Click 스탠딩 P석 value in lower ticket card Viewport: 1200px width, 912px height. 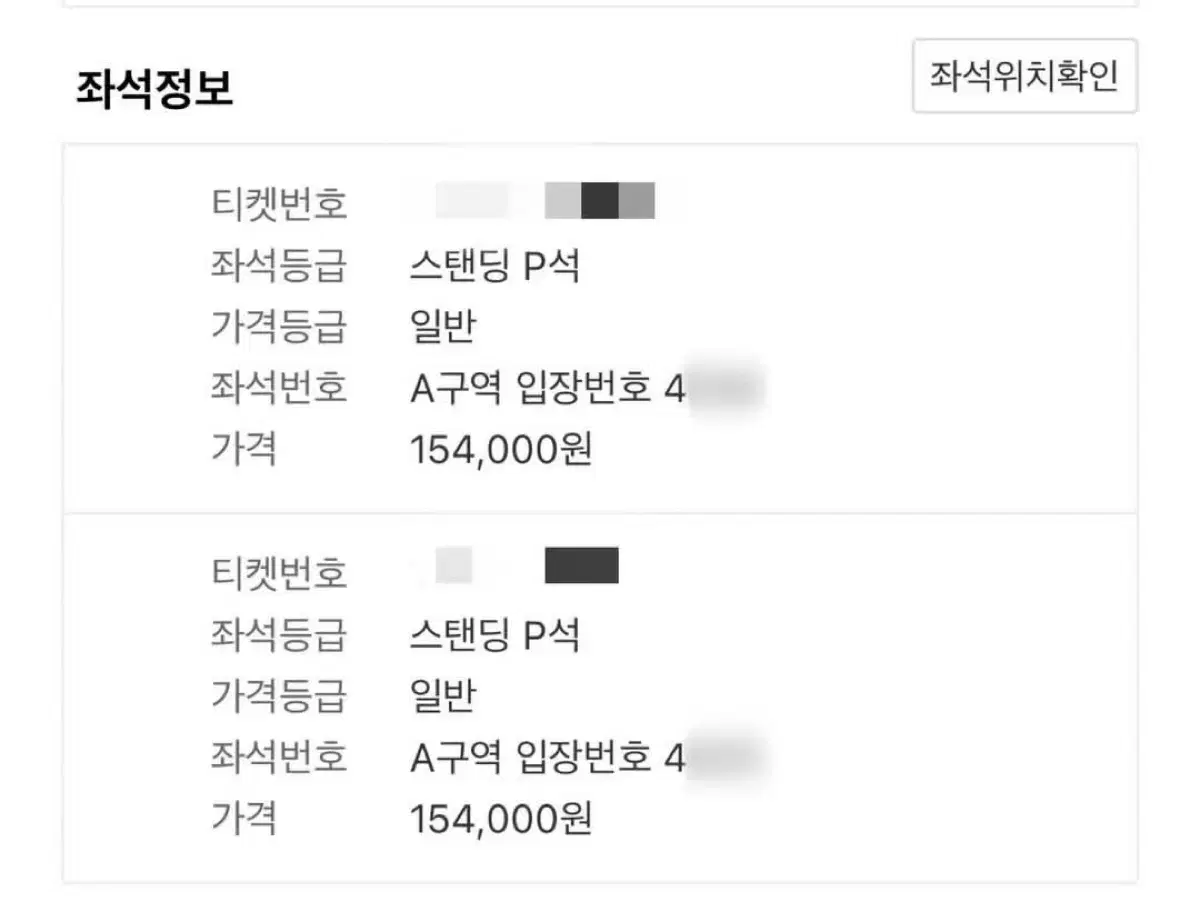495,634
